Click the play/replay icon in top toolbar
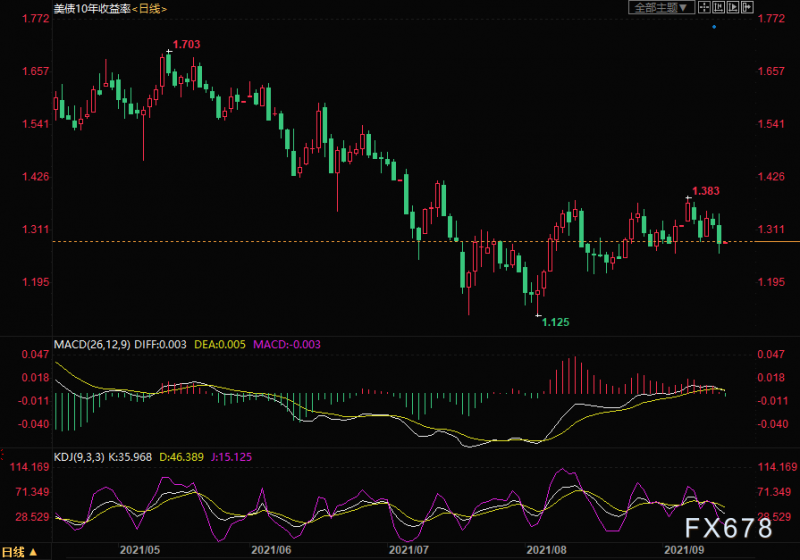This screenshot has width=800, height=560. click(x=733, y=8)
